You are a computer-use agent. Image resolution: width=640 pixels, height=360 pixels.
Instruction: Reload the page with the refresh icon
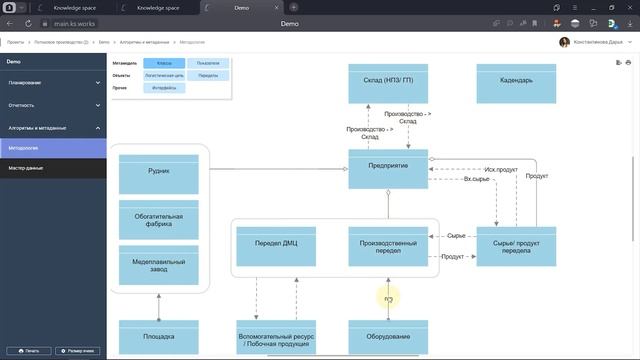point(28,24)
